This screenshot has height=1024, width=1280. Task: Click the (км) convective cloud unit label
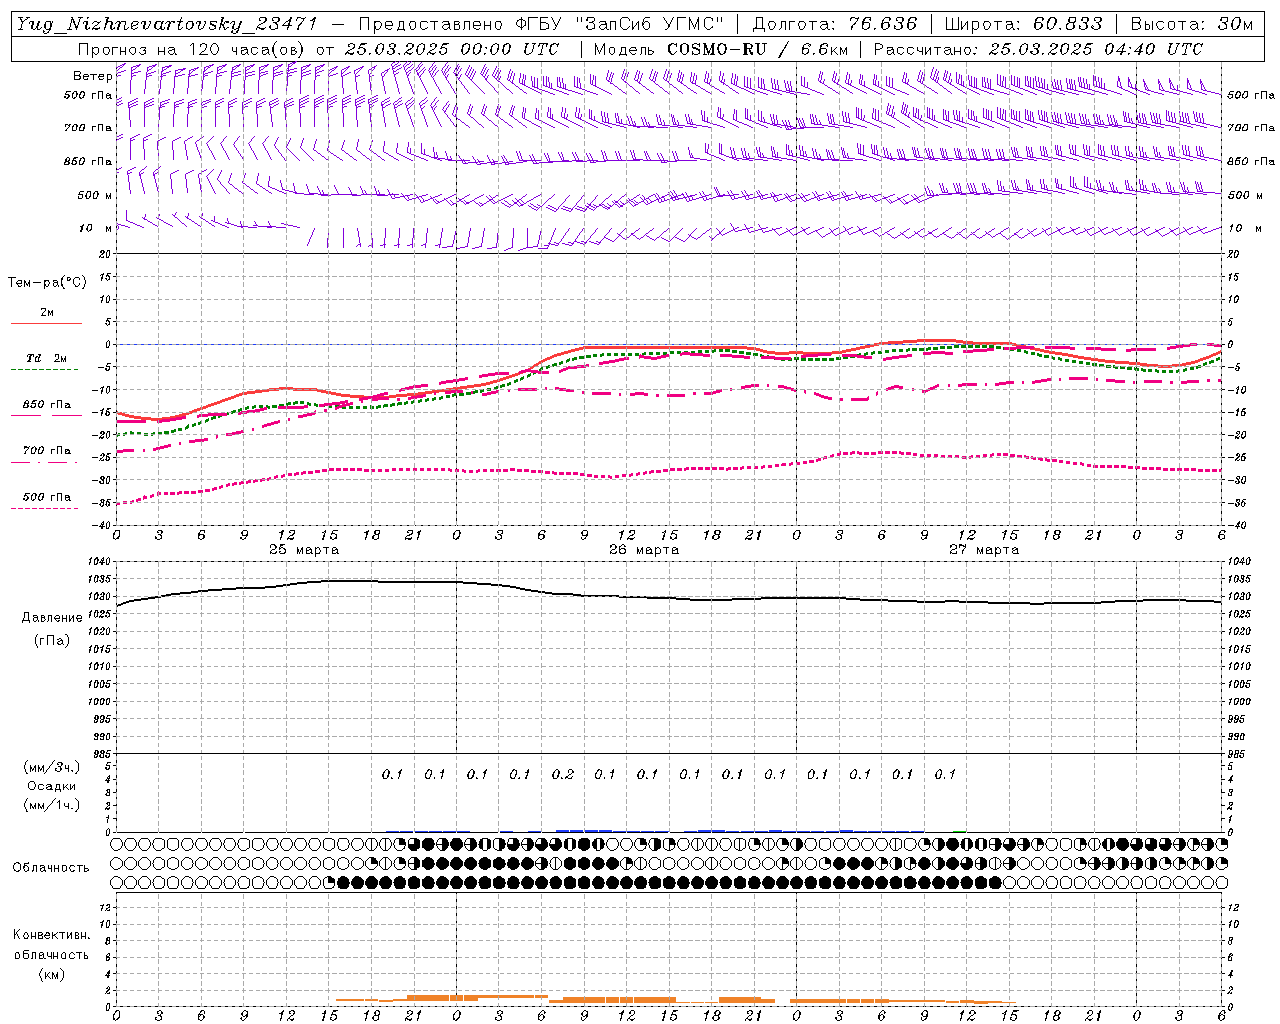pos(51,974)
